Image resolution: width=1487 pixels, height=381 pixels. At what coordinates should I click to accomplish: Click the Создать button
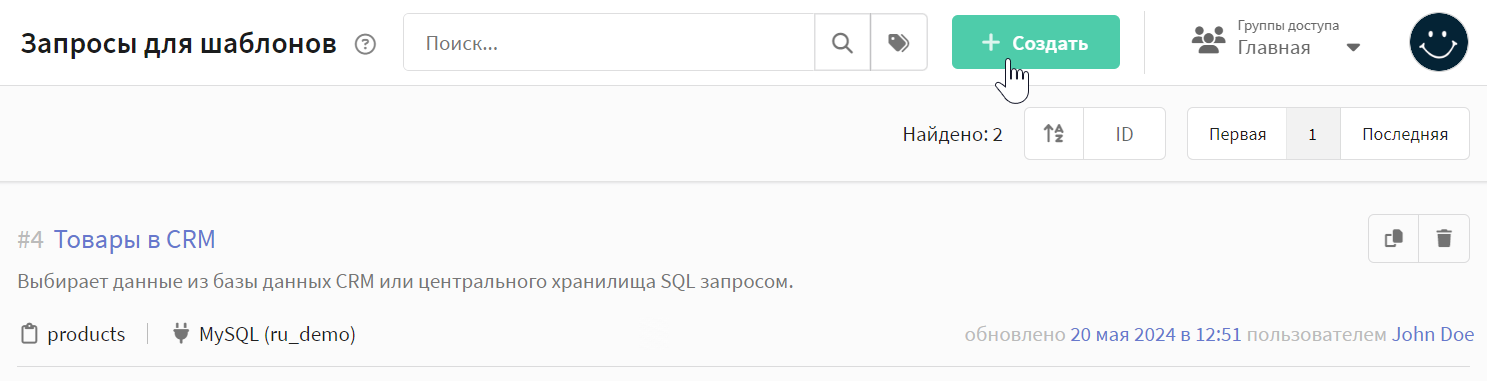click(1035, 43)
